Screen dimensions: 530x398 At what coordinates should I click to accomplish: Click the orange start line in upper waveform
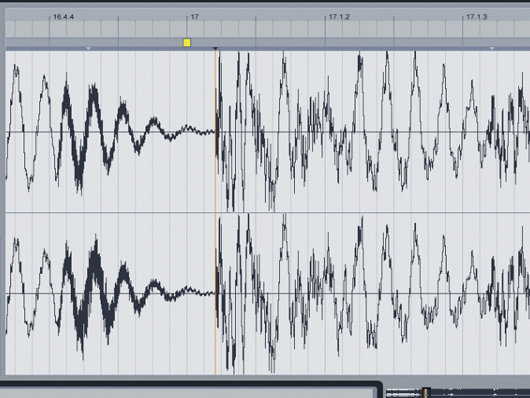click(215, 132)
